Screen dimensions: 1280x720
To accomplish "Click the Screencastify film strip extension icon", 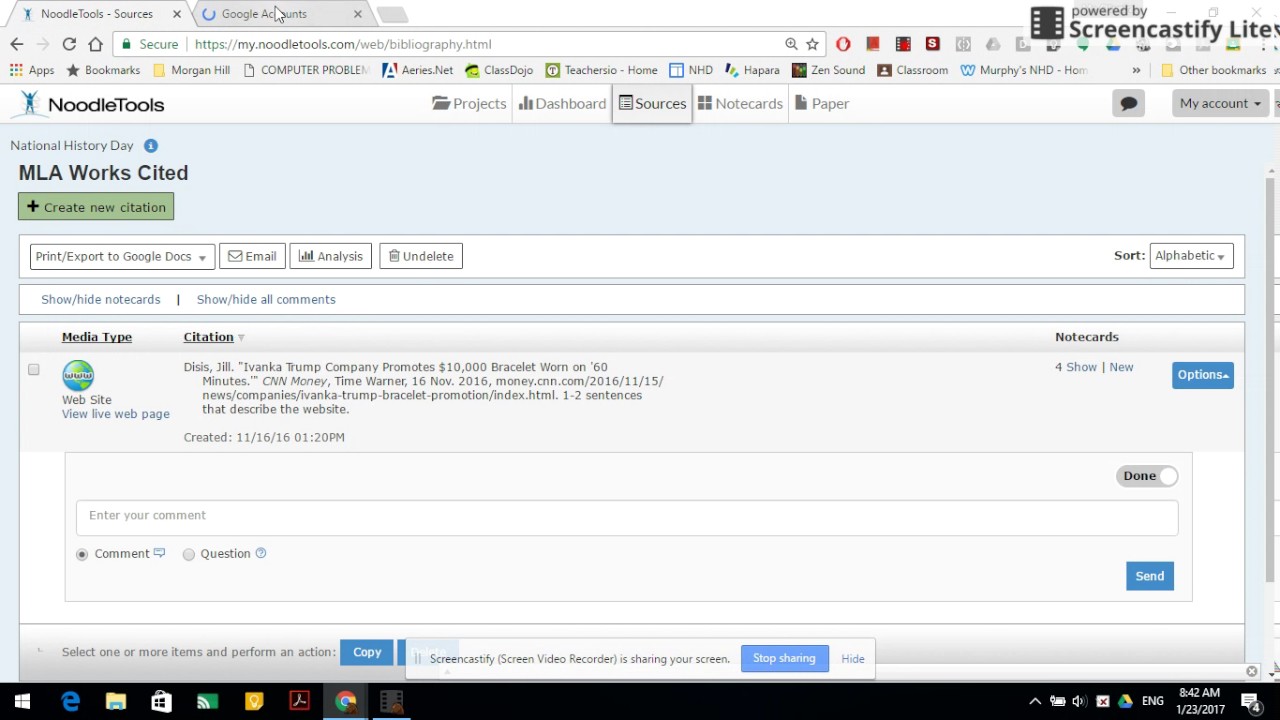I will (903, 44).
